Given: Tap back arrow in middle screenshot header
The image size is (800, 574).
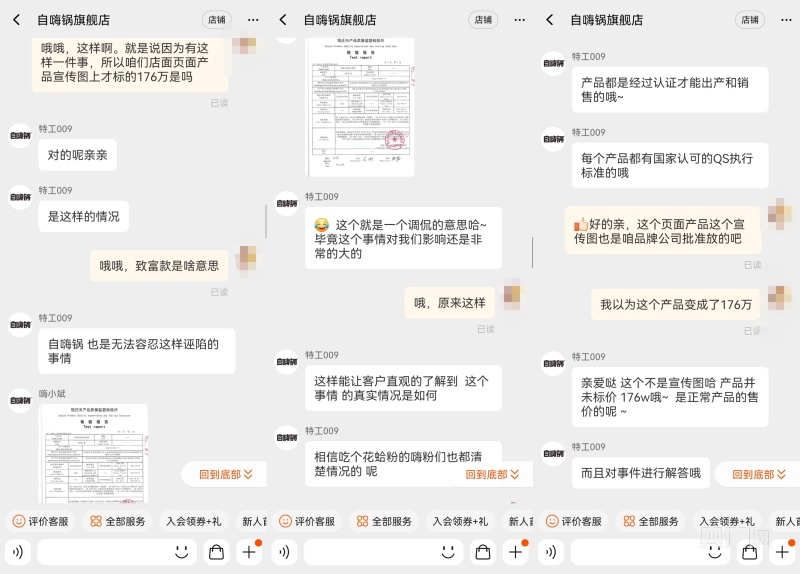Looking at the screenshot, I should pos(283,20).
